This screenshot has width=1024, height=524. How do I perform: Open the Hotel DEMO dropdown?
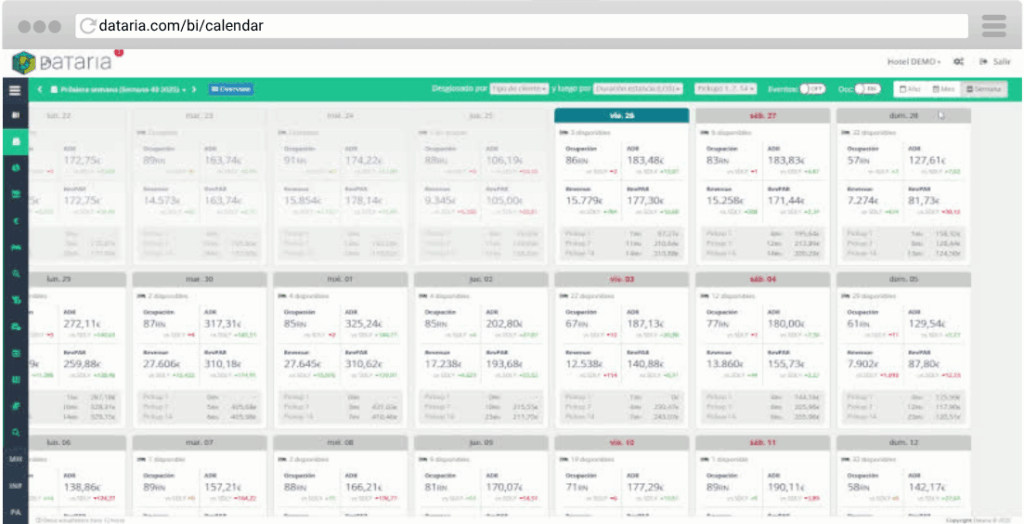pos(914,62)
